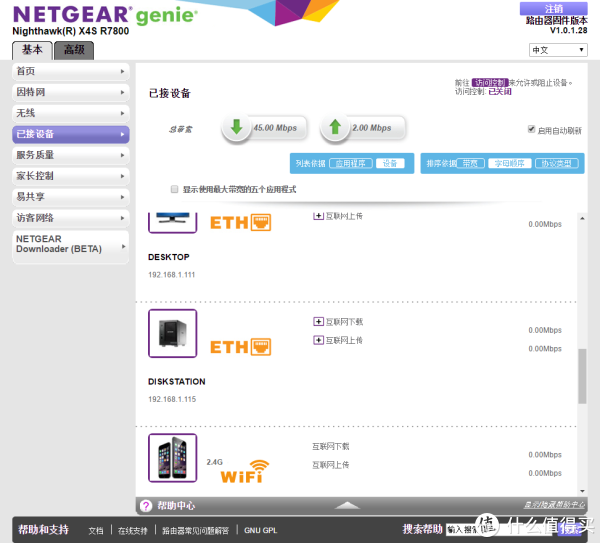
Task: Open 在线支持 footer link
Action: tap(132, 530)
